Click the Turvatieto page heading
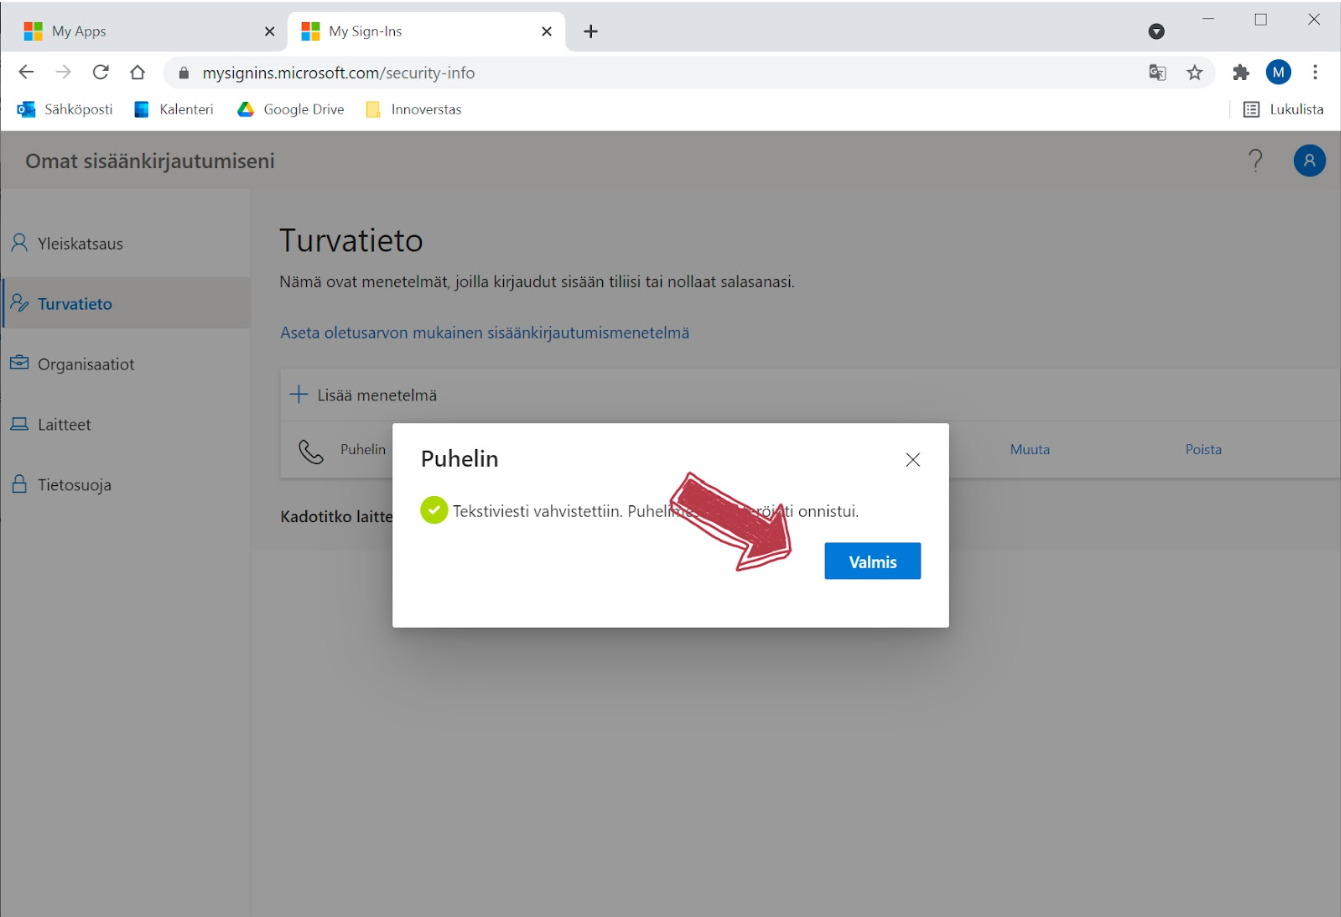This screenshot has height=917, width=1341. pyautogui.click(x=351, y=240)
